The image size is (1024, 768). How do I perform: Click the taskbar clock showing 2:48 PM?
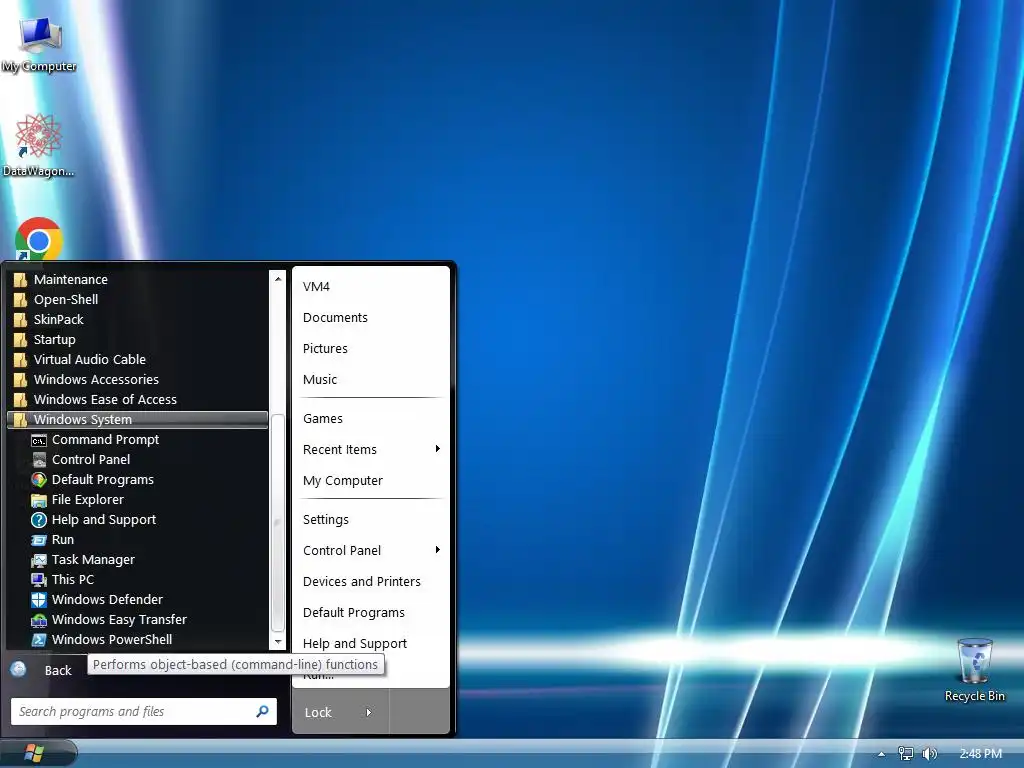click(x=980, y=754)
